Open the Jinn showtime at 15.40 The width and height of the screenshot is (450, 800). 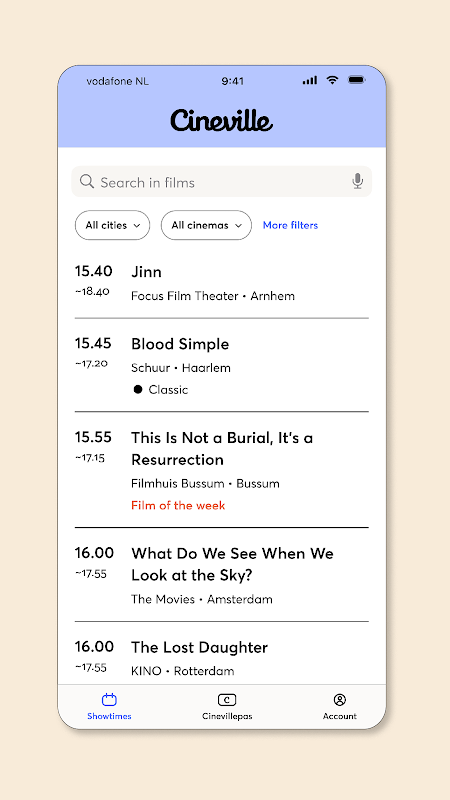point(221,283)
